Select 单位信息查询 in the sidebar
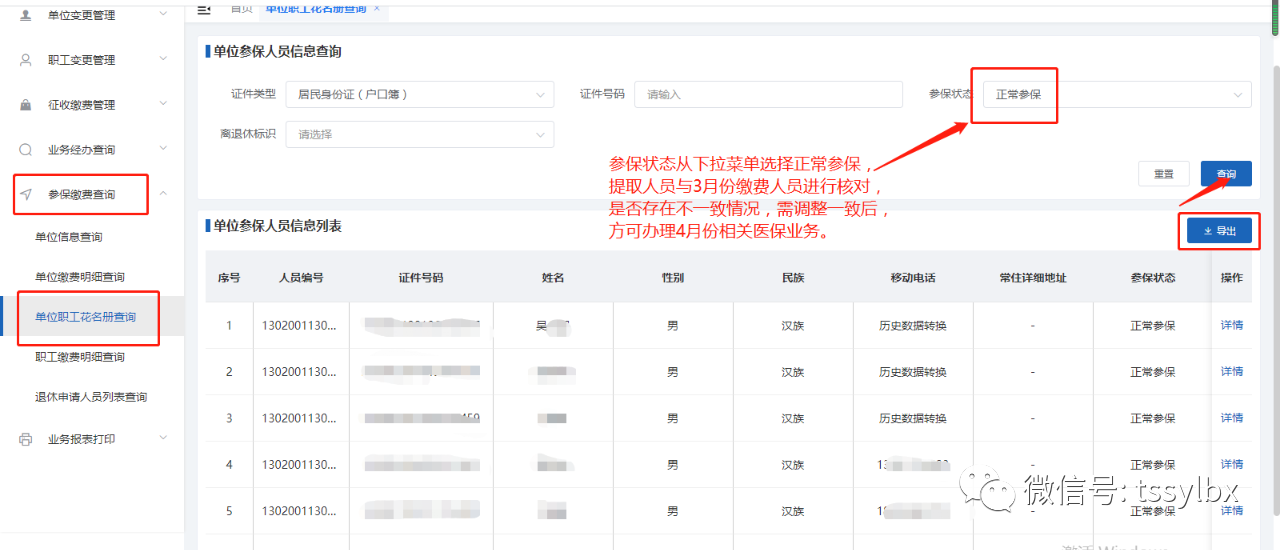The height and width of the screenshot is (550, 1280). pyautogui.click(x=69, y=237)
